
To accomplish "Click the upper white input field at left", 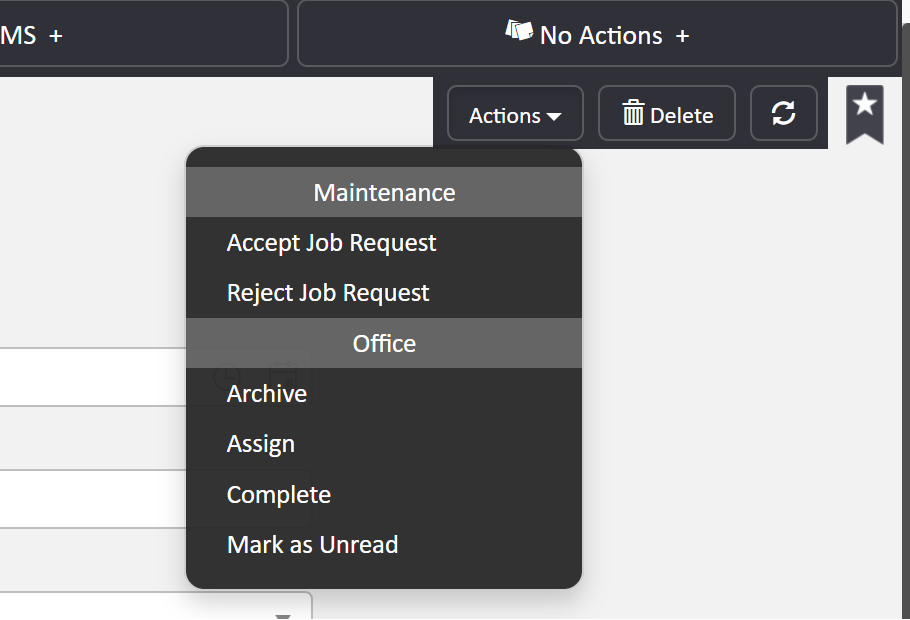I will 93,377.
